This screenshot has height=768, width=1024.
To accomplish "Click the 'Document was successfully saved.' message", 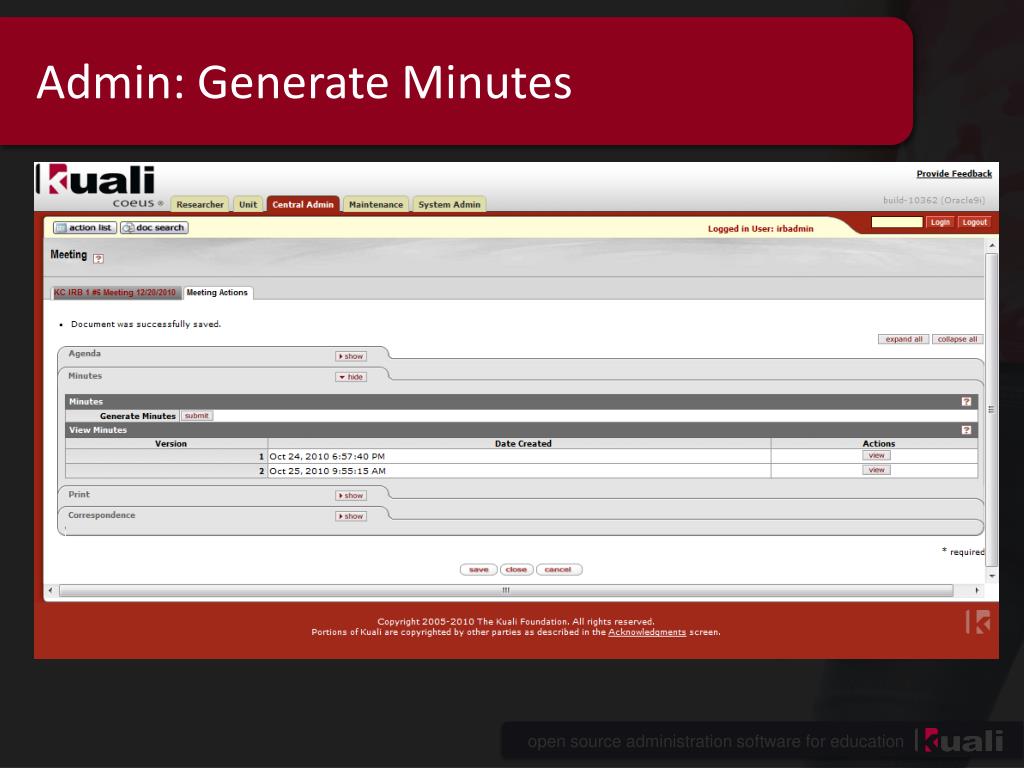I will [146, 324].
